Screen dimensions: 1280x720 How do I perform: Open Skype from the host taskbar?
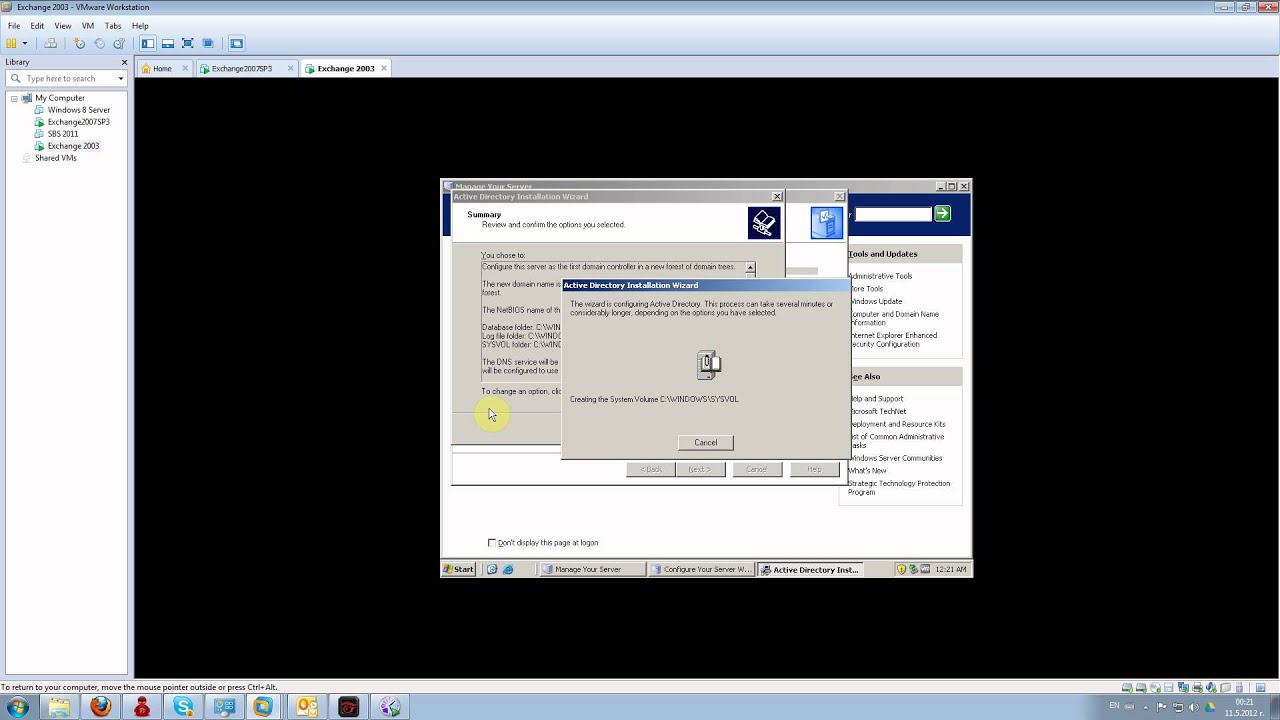coord(183,707)
